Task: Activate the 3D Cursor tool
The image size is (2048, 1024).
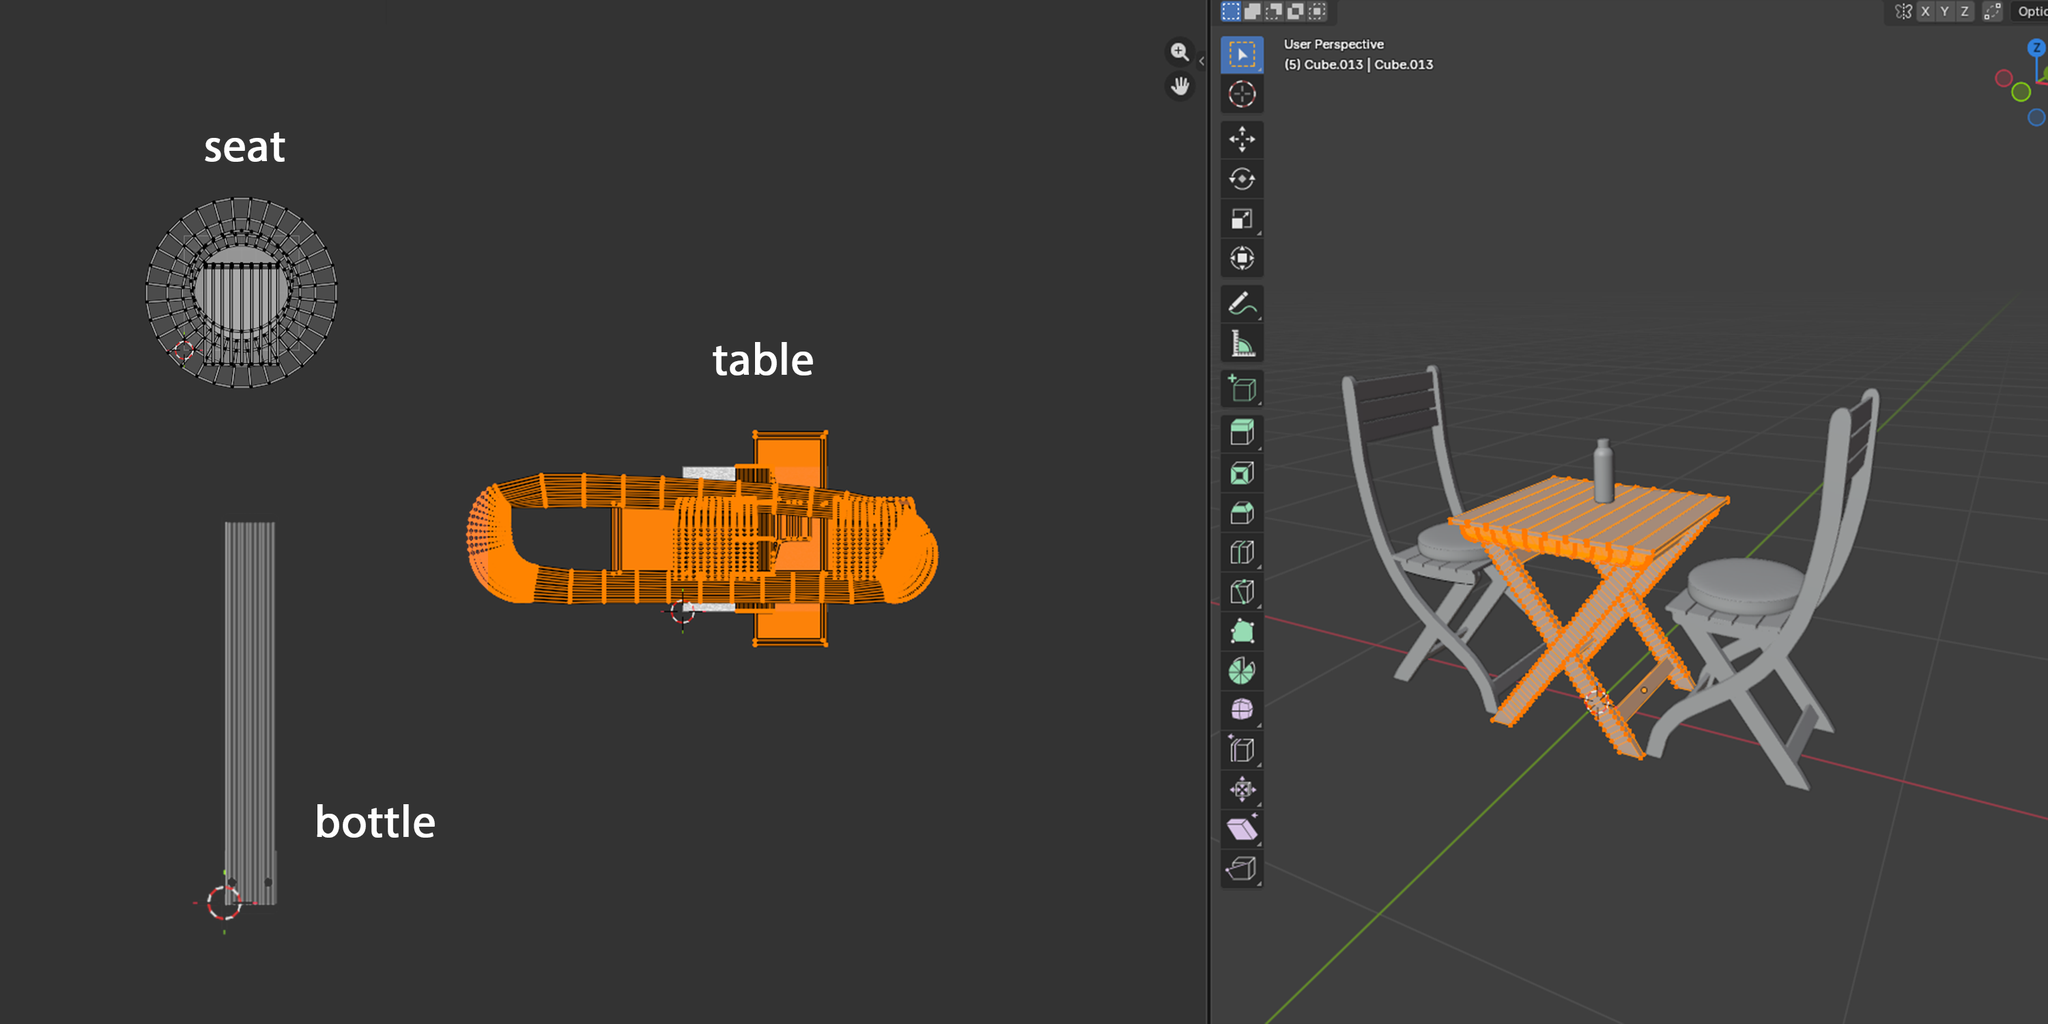Action: pyautogui.click(x=1242, y=94)
